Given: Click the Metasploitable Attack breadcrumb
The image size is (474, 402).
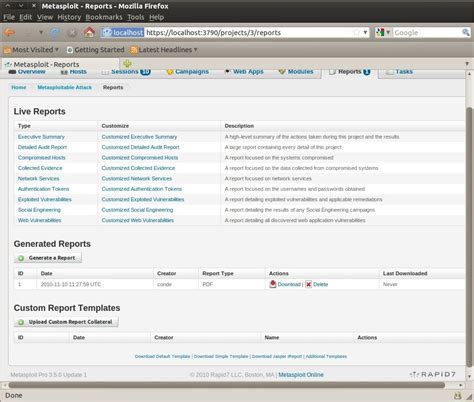Looking at the screenshot, I should coord(64,87).
